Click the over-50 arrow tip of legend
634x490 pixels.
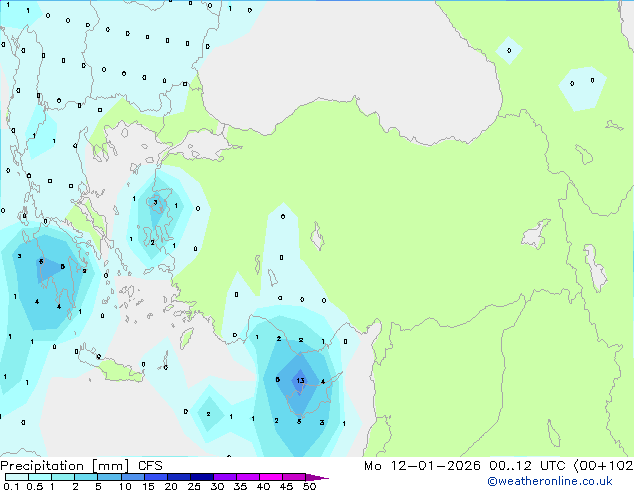(x=317, y=477)
